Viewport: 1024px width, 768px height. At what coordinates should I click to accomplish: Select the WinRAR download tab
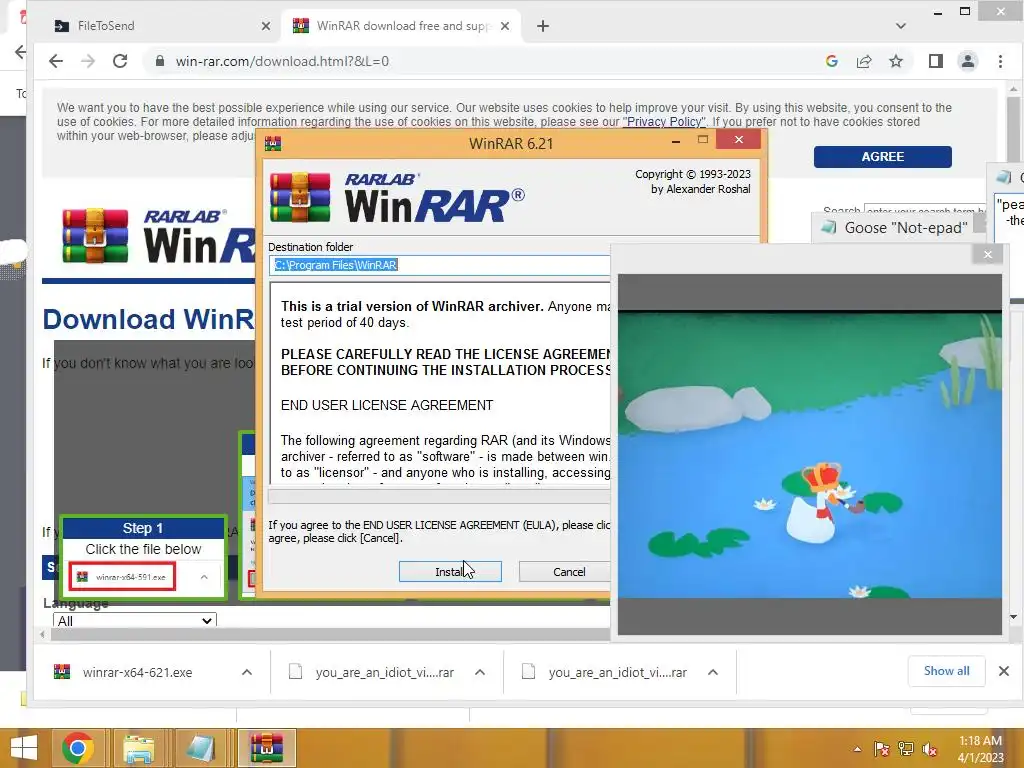tap(404, 26)
